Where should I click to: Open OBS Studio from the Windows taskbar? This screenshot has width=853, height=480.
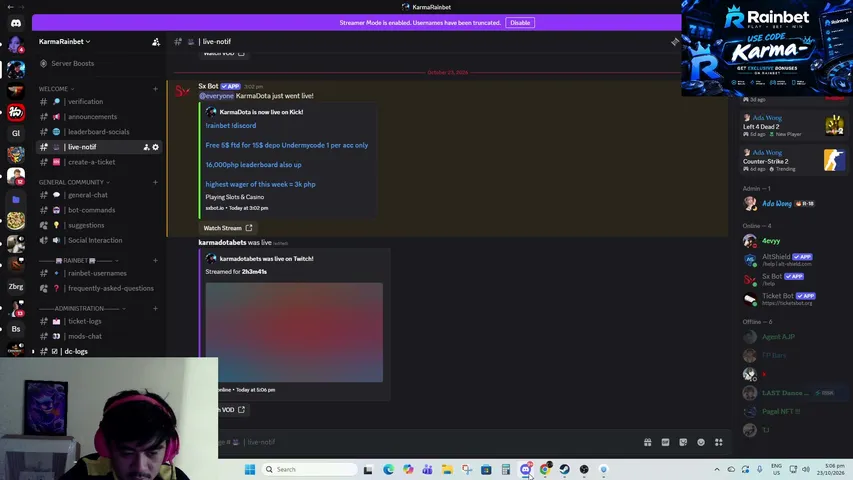click(584, 469)
